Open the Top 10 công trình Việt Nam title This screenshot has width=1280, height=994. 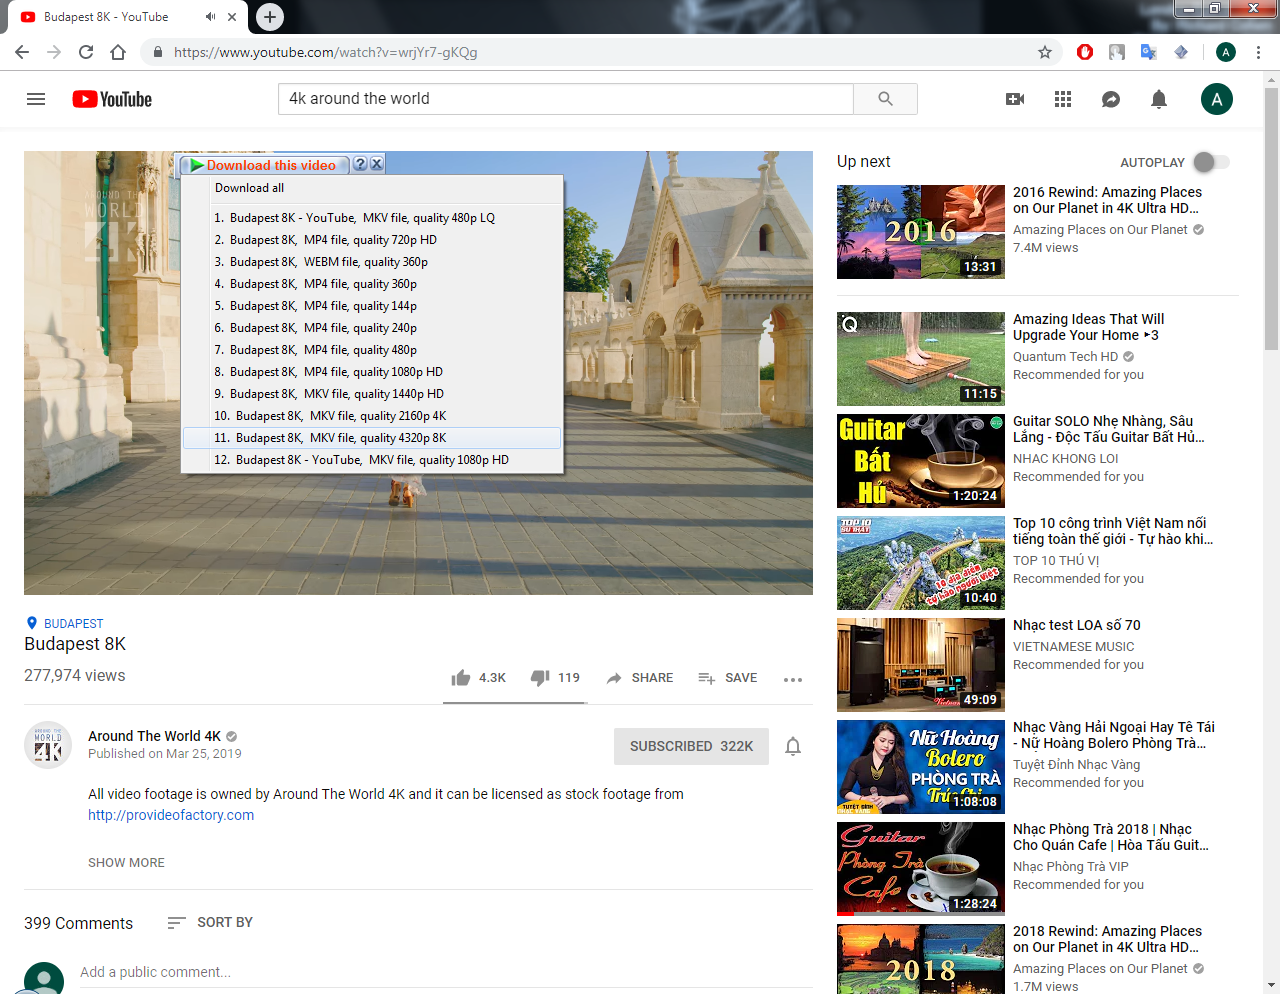point(1113,531)
